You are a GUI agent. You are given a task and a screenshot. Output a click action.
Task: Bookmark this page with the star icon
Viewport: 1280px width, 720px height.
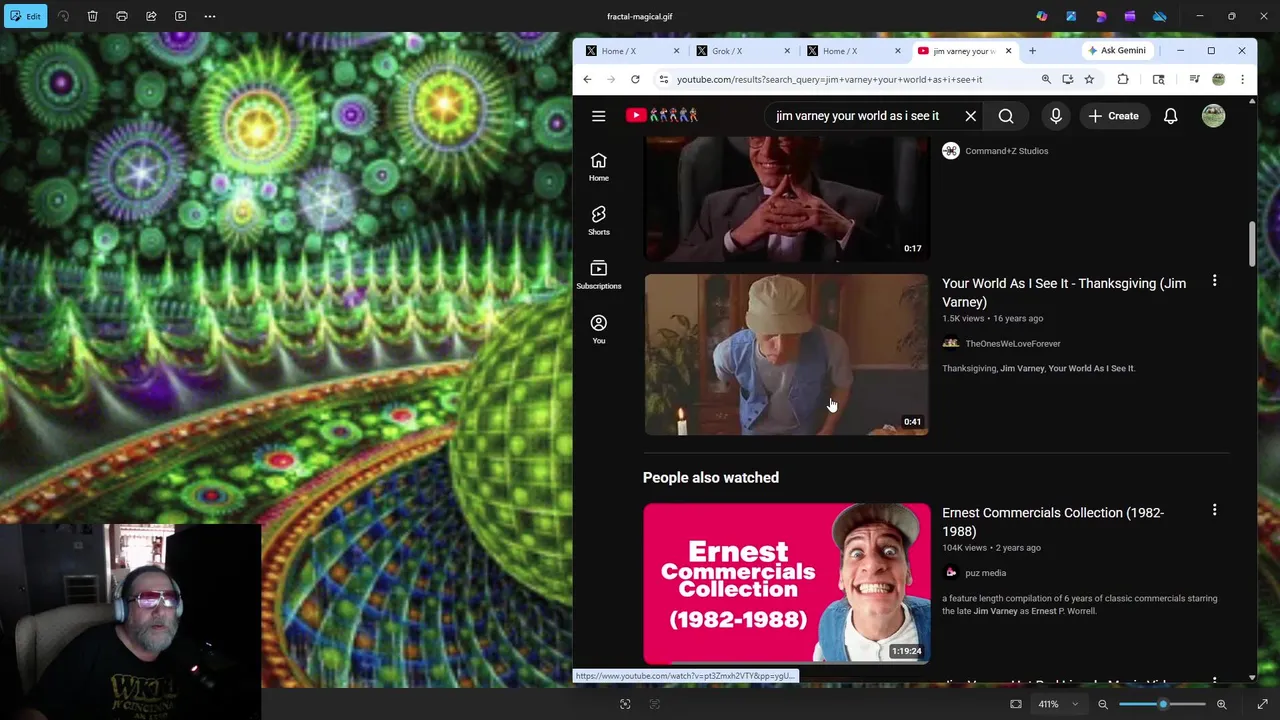coord(1089,79)
